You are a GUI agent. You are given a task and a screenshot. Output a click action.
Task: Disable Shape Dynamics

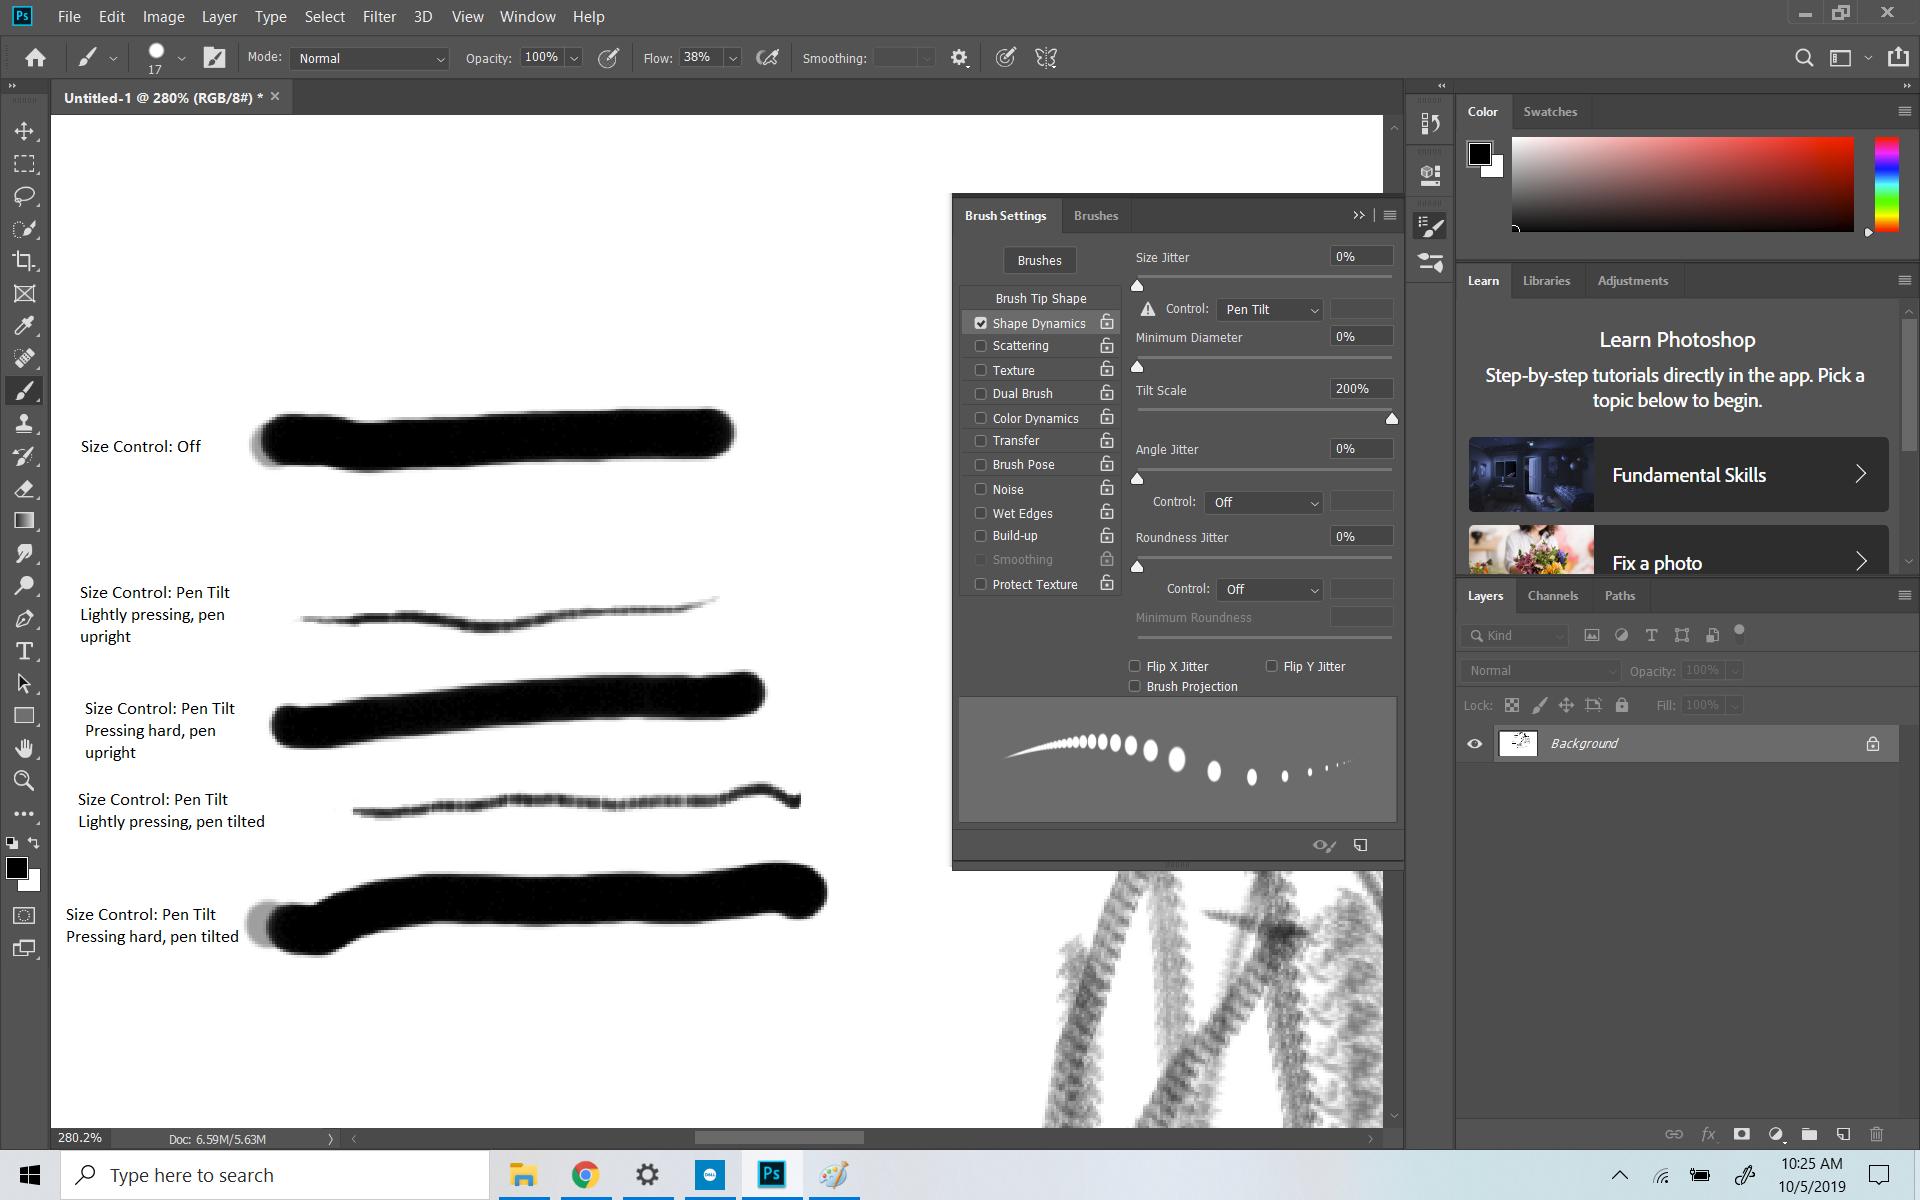point(980,322)
